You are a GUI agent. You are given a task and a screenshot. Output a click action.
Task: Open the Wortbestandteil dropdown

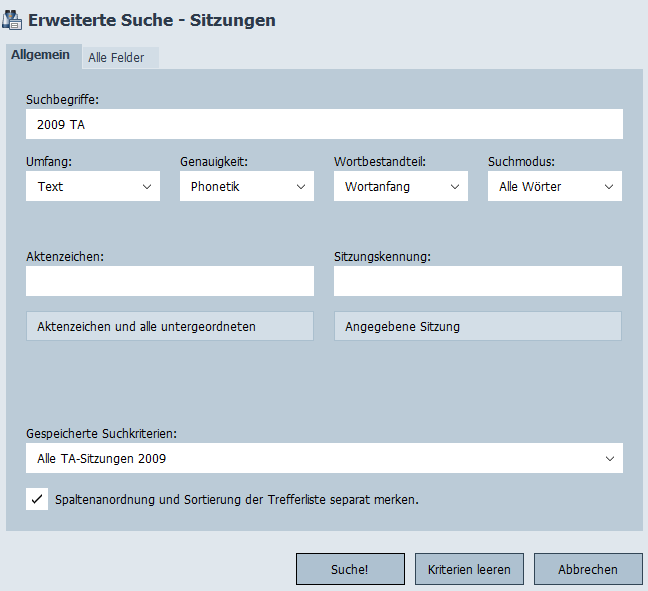400,186
